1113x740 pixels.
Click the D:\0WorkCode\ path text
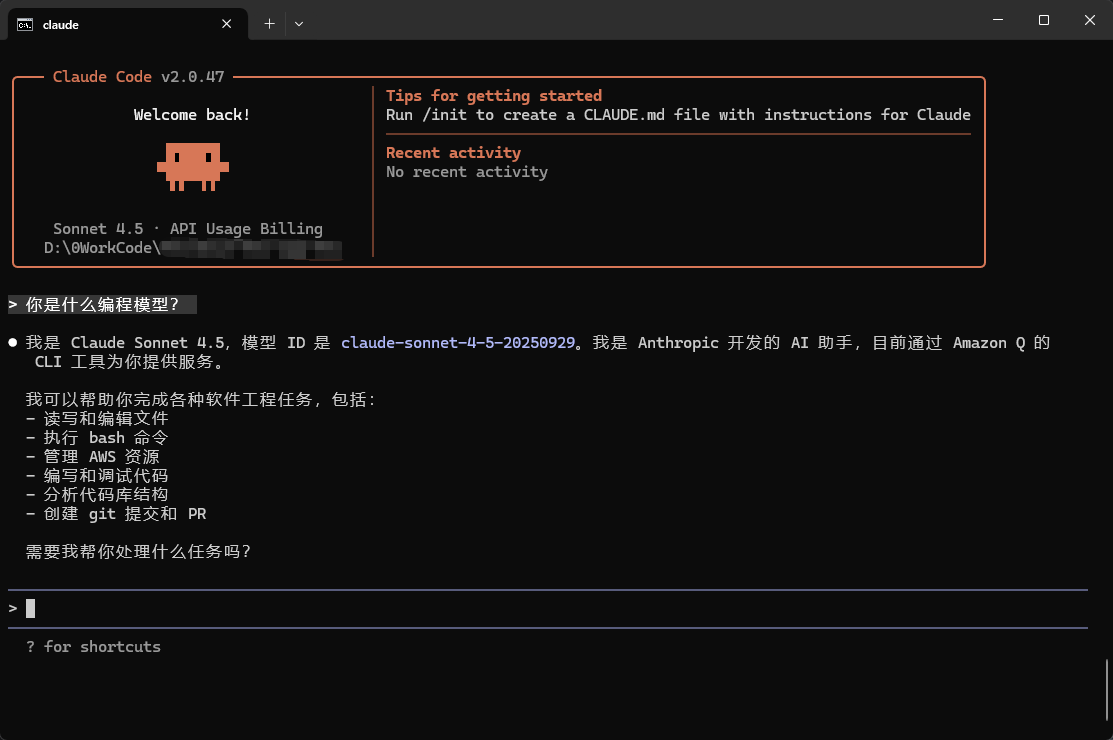(x=102, y=248)
